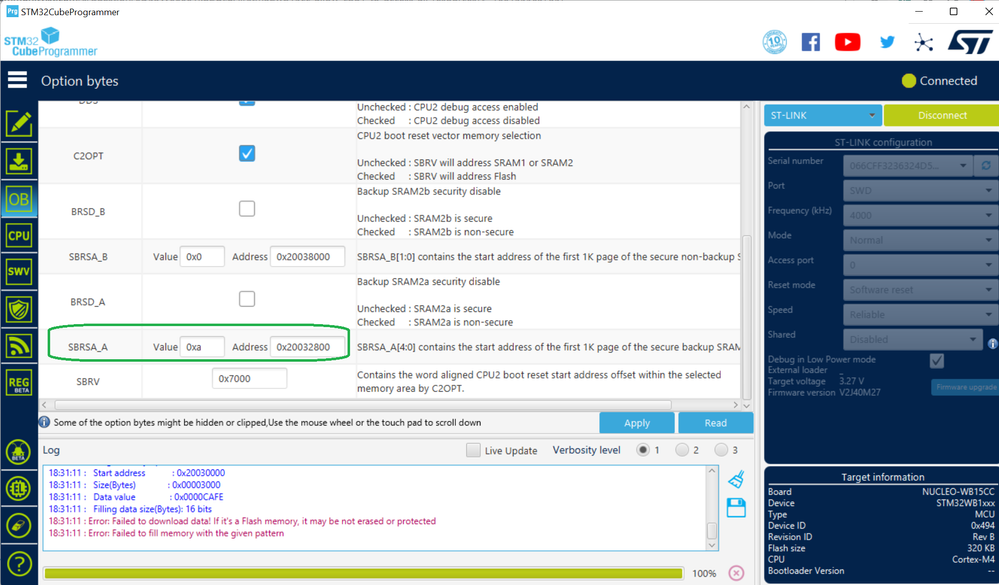Click the progress bar at 100%
This screenshot has height=585, width=999.
click(x=363, y=574)
